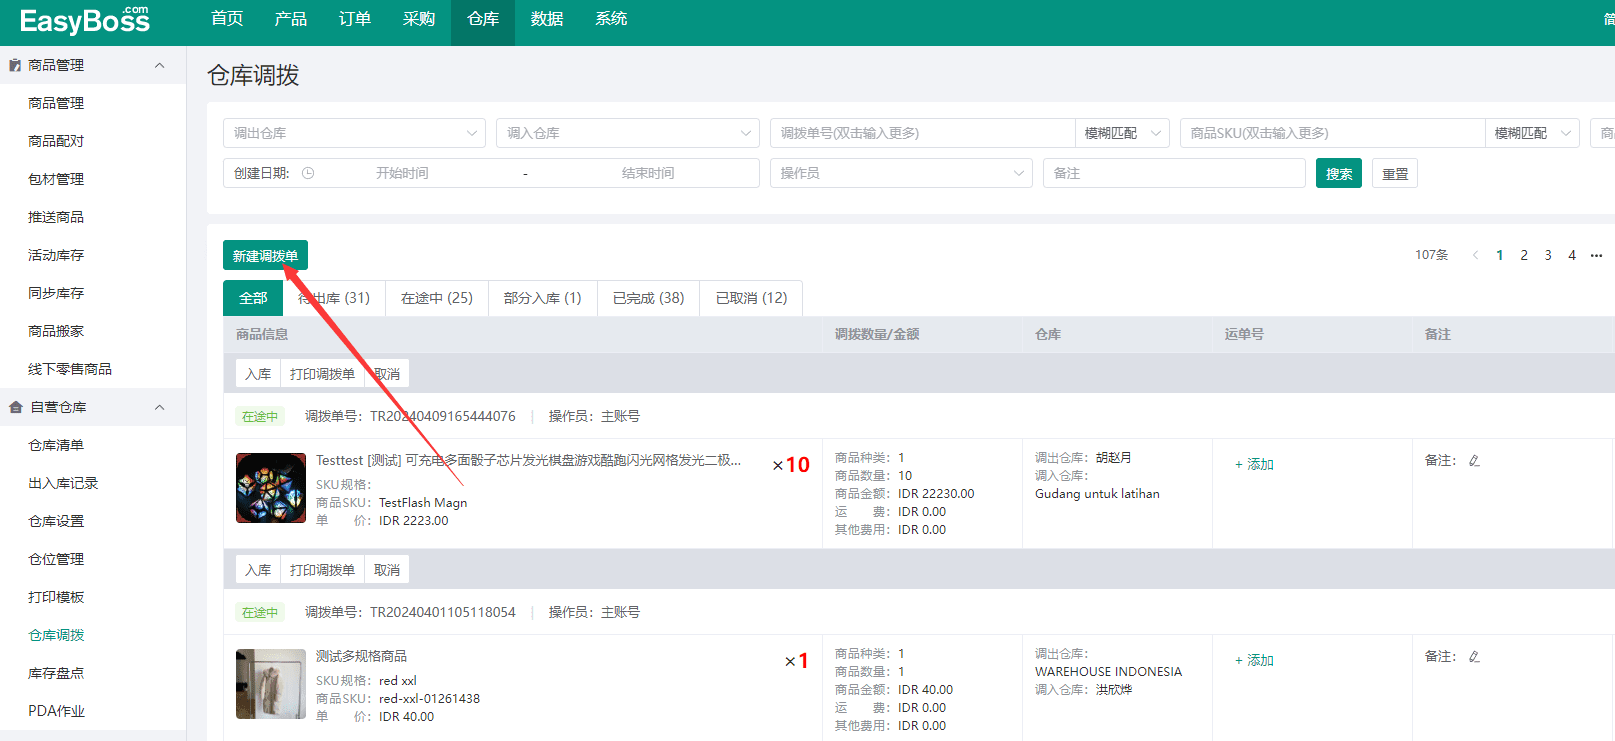Switch to the 已完成 (38) tab
The height and width of the screenshot is (741, 1615).
(x=648, y=298)
